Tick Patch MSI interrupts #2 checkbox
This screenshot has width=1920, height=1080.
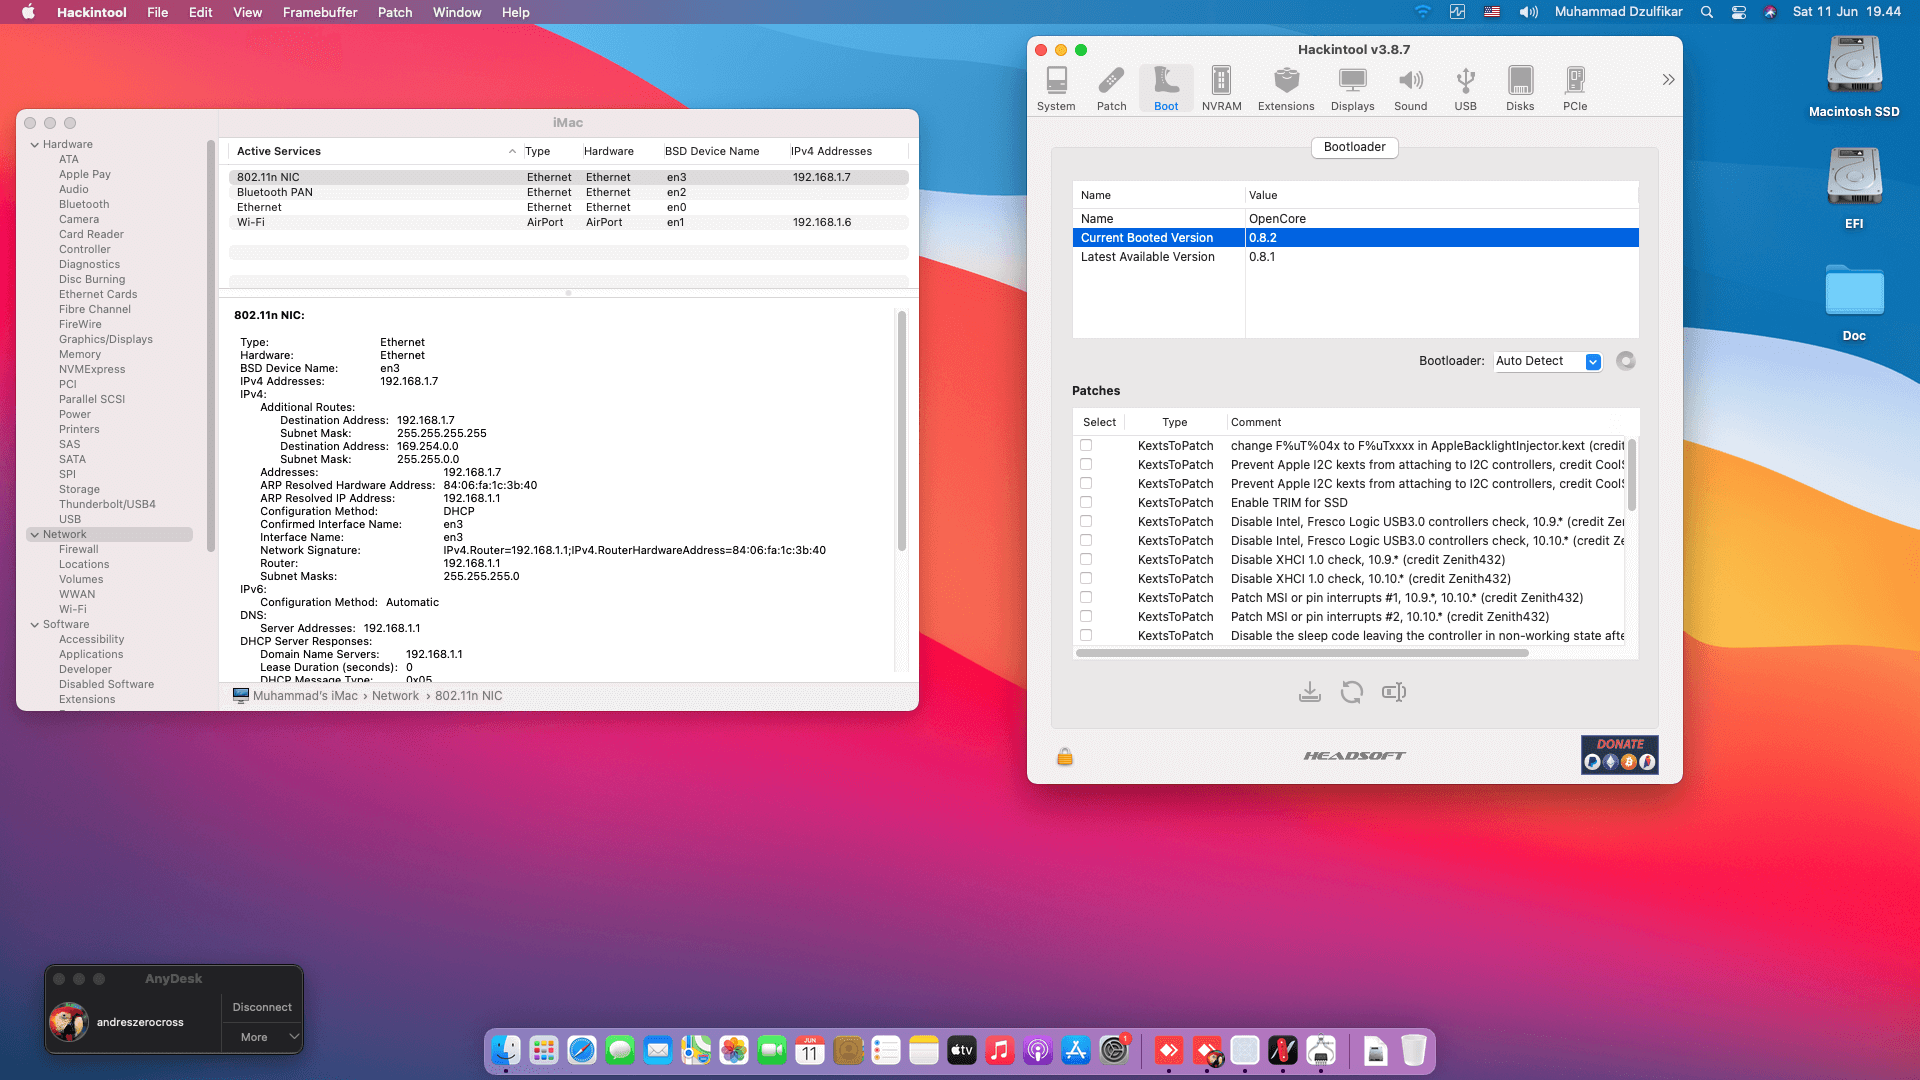[1086, 617]
